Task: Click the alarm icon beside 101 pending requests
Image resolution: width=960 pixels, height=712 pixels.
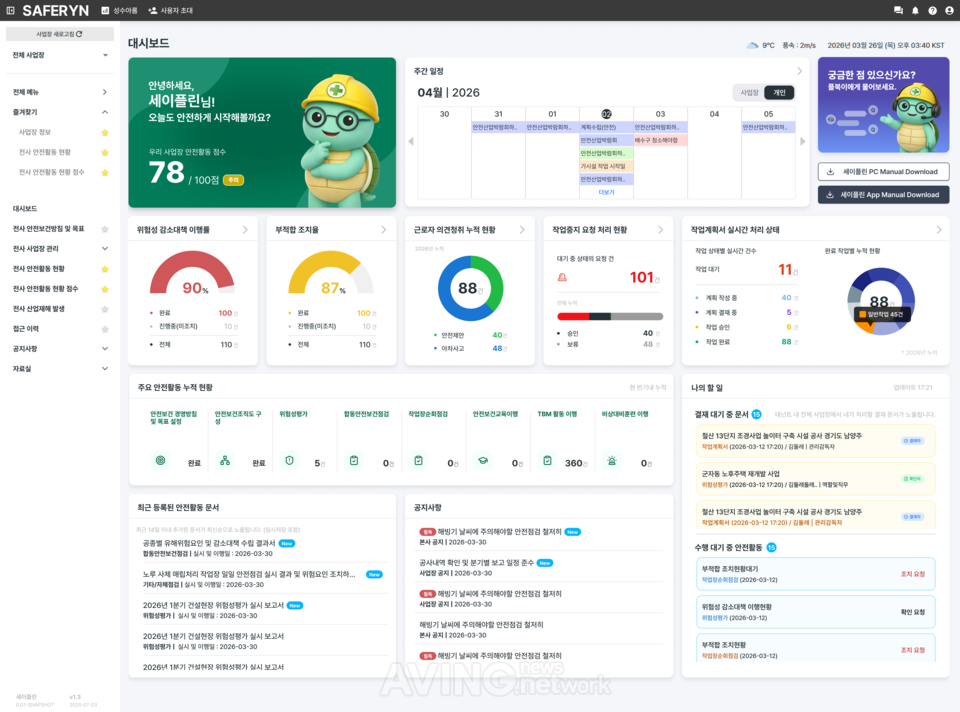Action: (x=562, y=277)
